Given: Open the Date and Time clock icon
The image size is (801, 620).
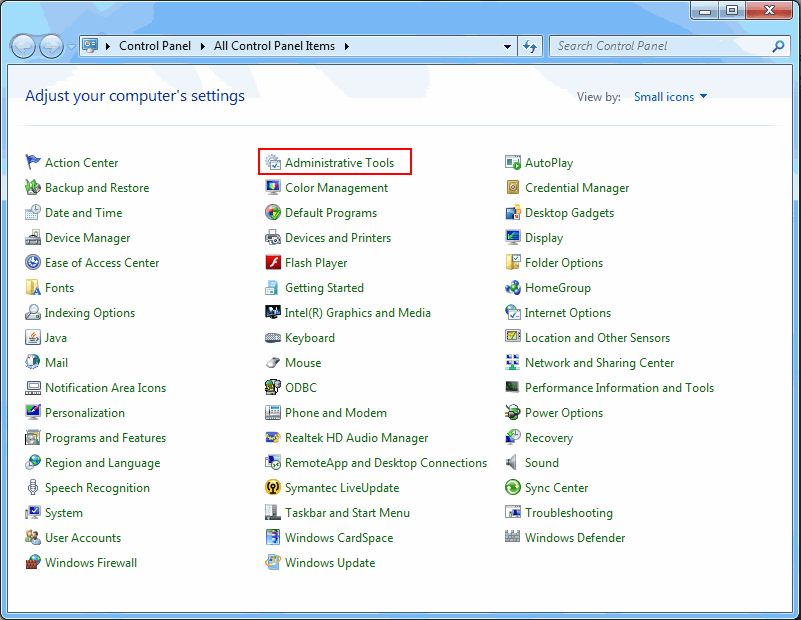Looking at the screenshot, I should 33,212.
